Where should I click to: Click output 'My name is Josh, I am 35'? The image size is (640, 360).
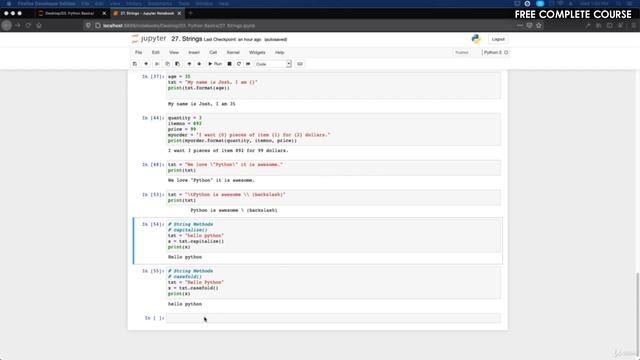(x=202, y=104)
